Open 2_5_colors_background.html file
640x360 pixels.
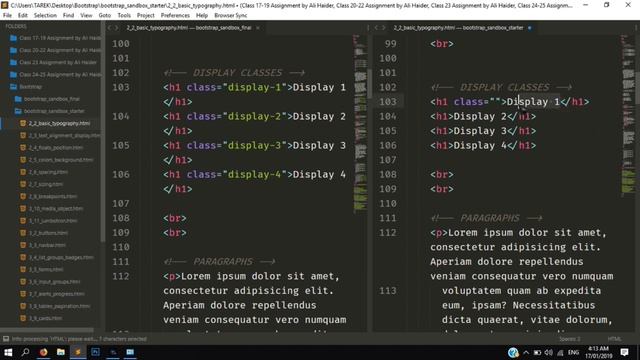coord(56,160)
